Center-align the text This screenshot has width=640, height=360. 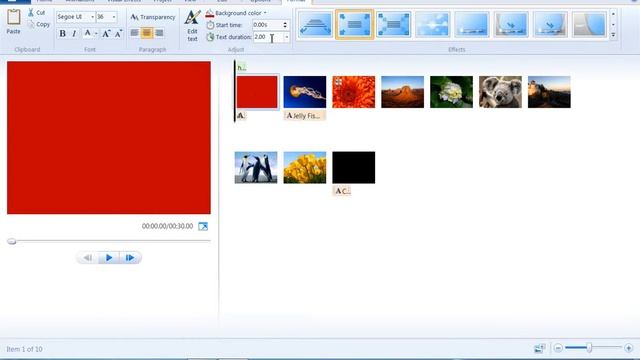147,33
